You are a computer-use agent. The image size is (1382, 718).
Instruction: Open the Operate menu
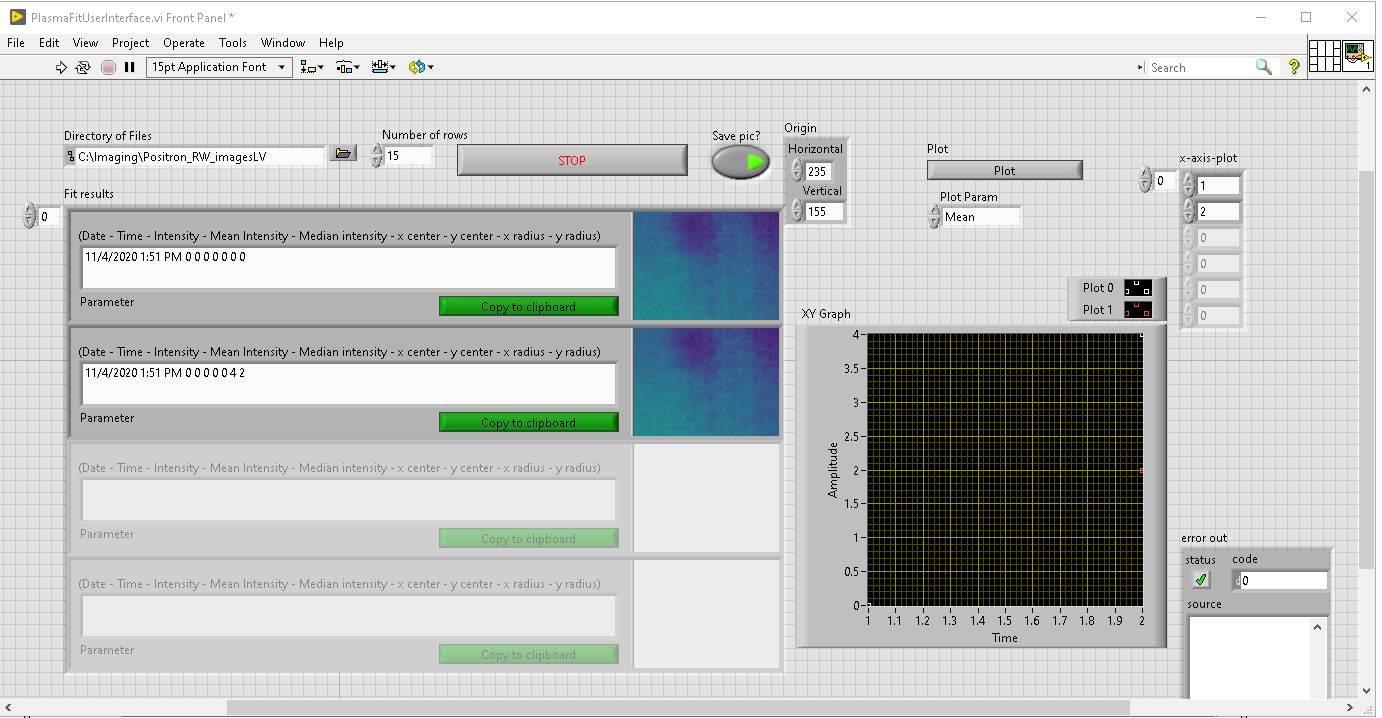[x=183, y=43]
